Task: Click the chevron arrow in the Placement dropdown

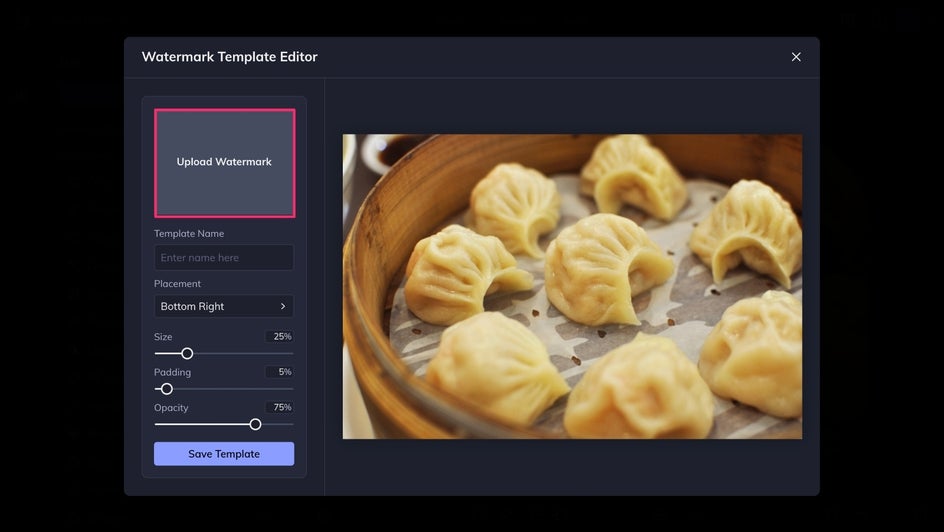Action: [x=283, y=306]
